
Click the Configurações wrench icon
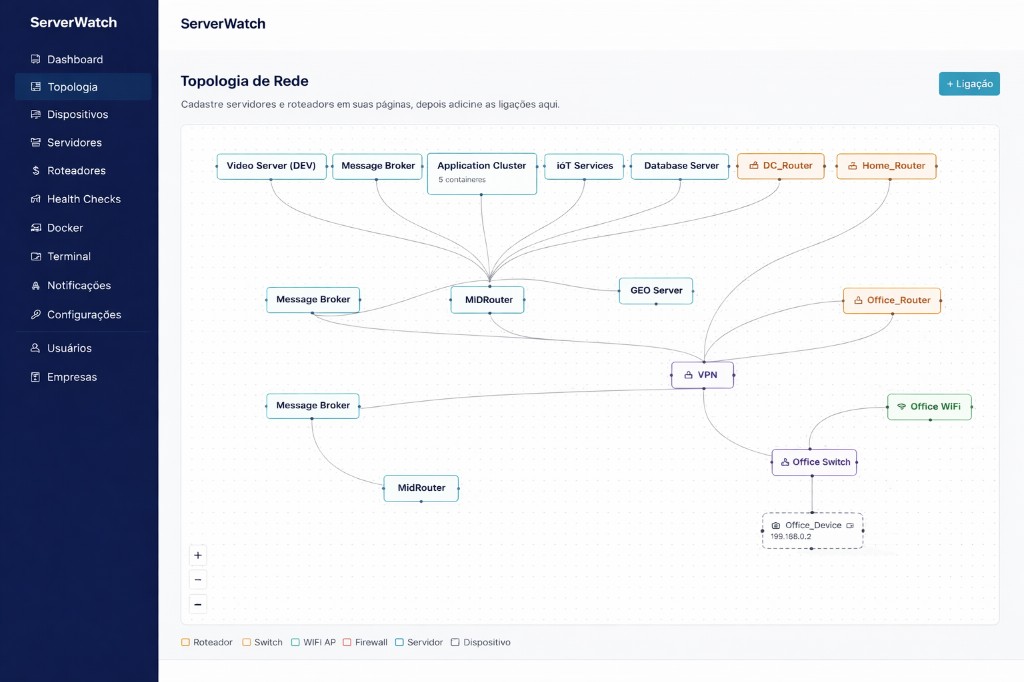pos(36,315)
